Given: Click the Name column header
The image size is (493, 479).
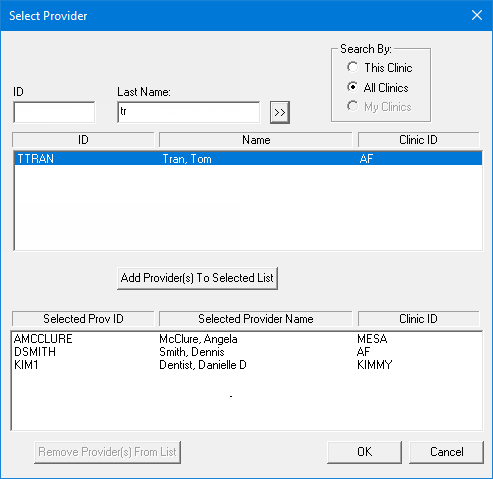Looking at the screenshot, I should [256, 140].
